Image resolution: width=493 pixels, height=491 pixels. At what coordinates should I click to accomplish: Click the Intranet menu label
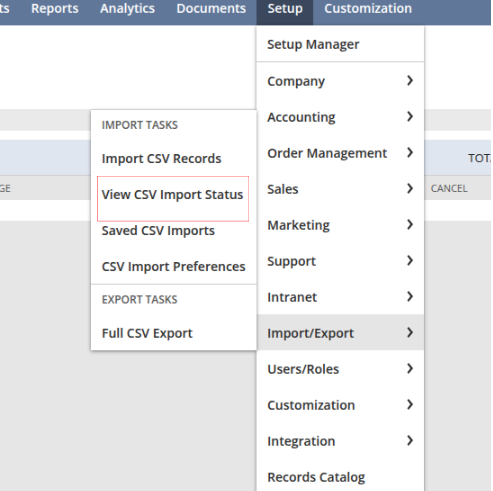[292, 297]
